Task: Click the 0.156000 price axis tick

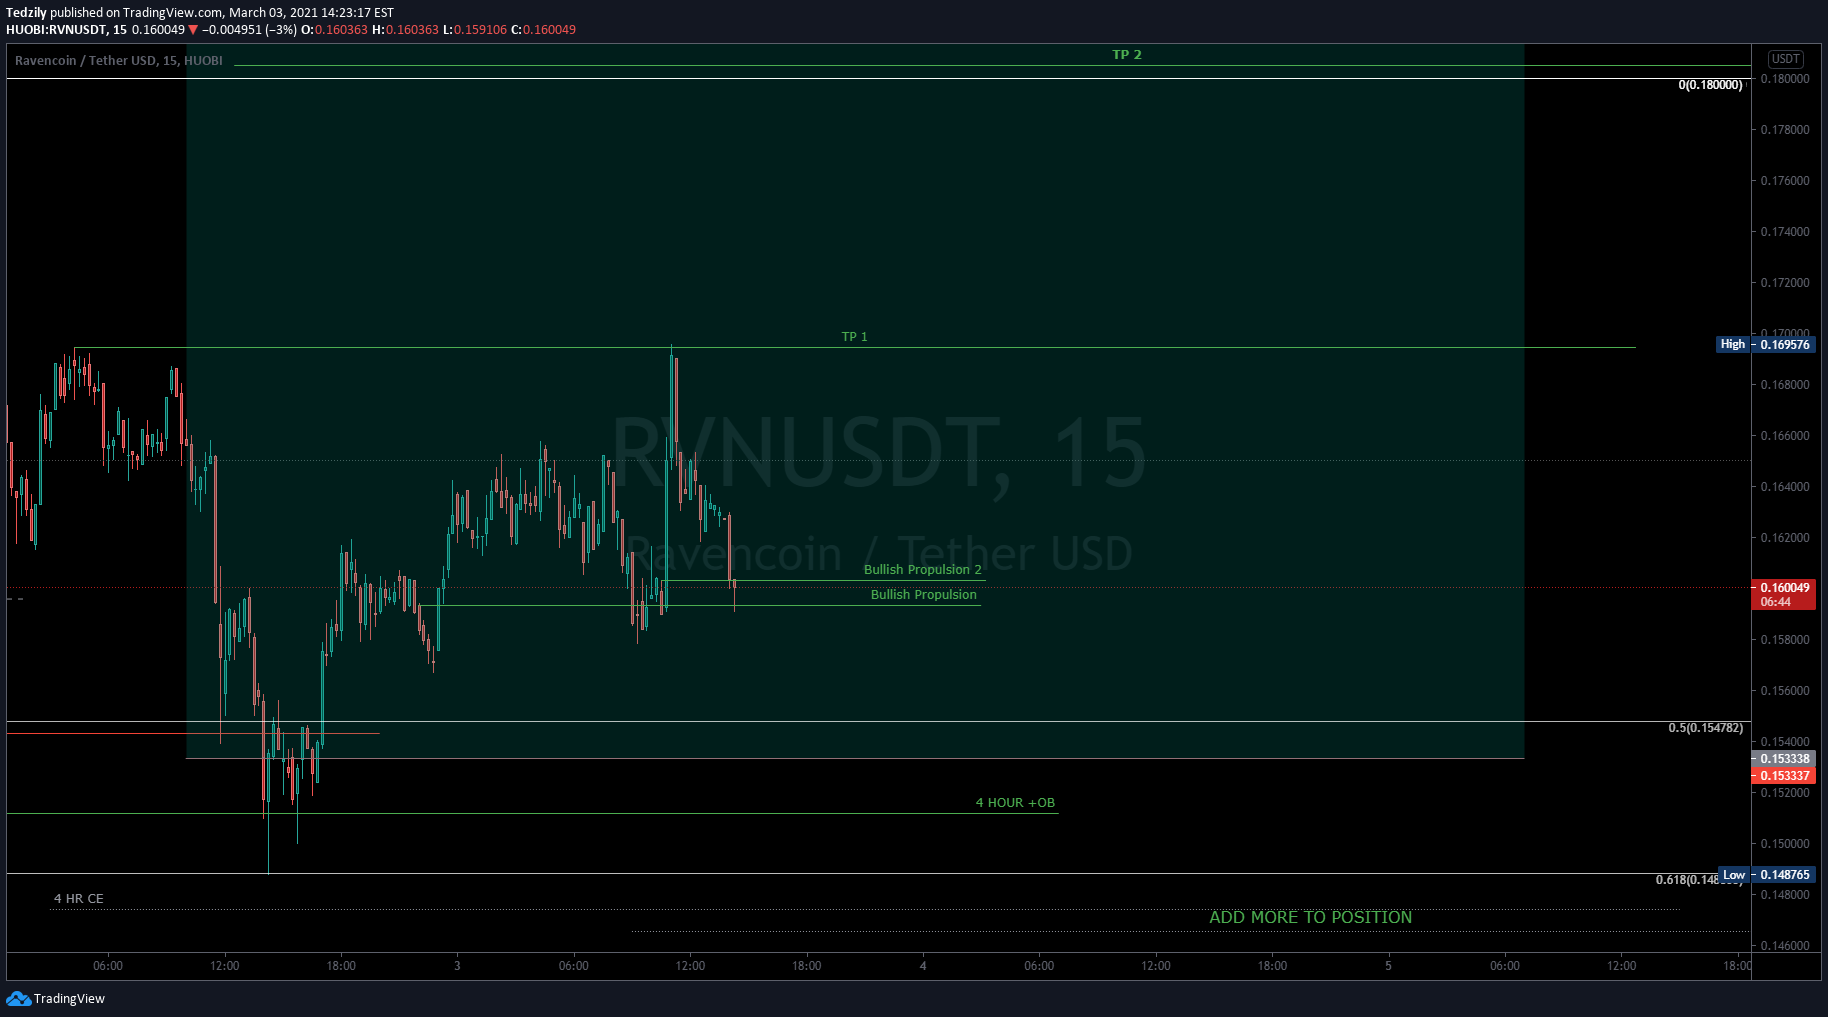Action: tap(1785, 691)
